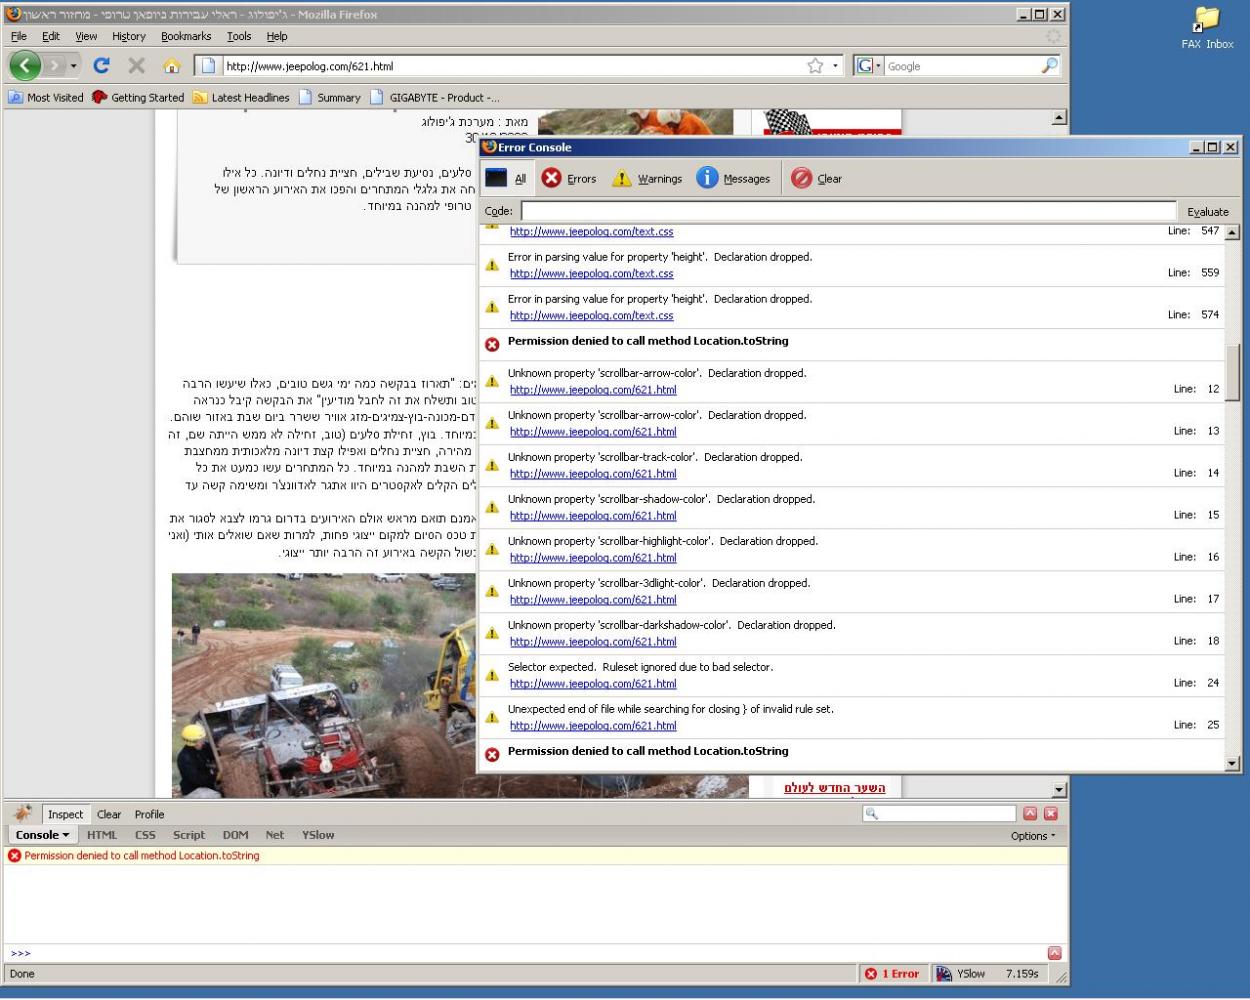Open the search engine selector dropdown
1250x1000 pixels.
[x=869, y=66]
